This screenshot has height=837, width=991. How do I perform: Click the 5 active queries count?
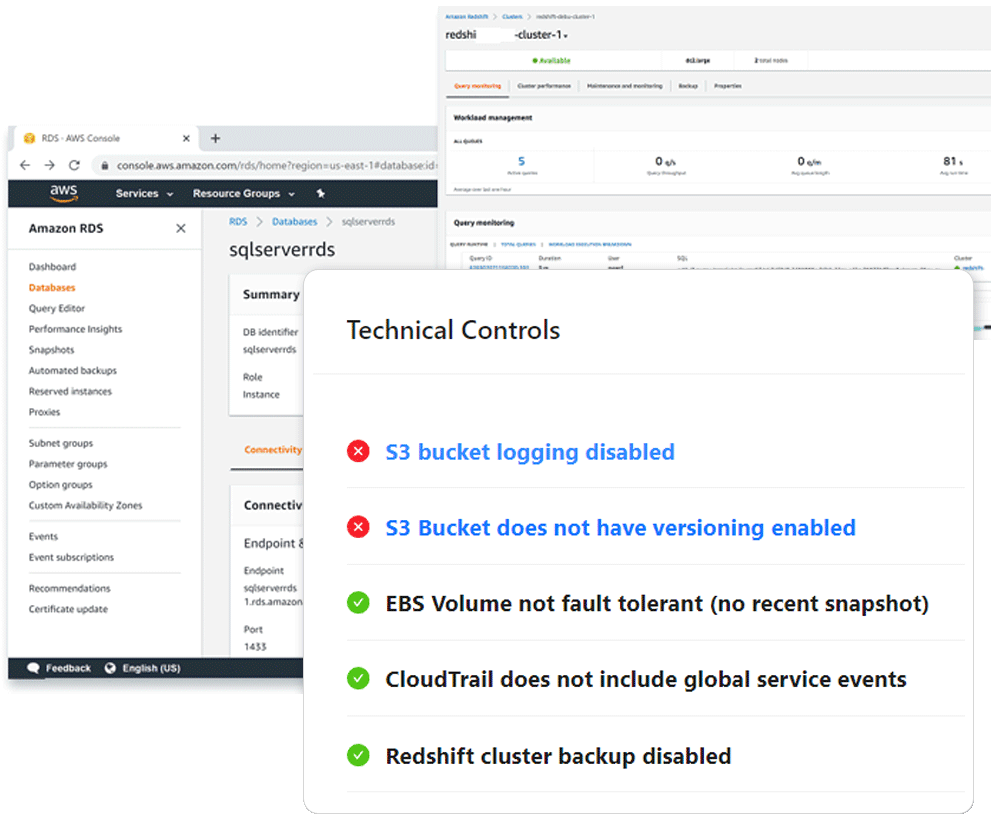(521, 161)
